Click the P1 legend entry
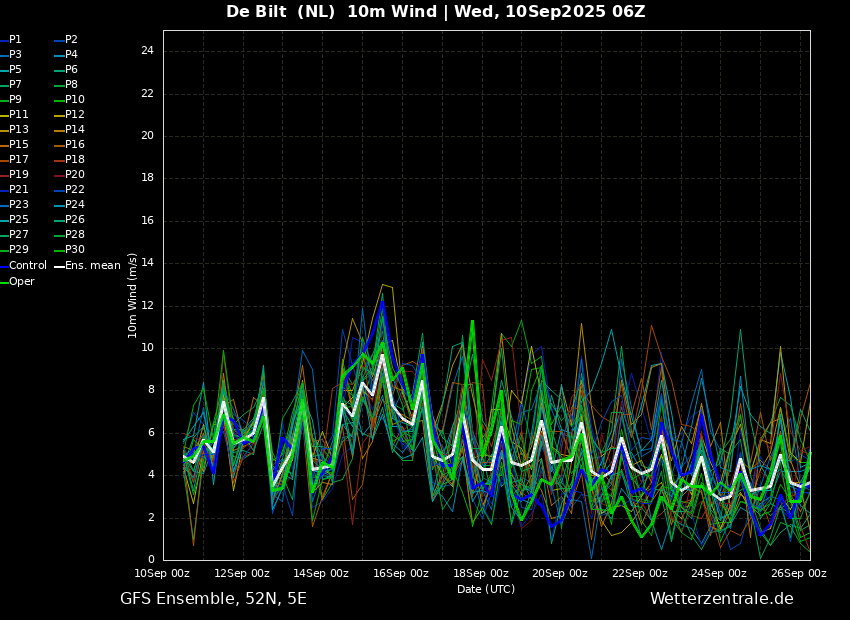This screenshot has width=850, height=620. [11, 40]
